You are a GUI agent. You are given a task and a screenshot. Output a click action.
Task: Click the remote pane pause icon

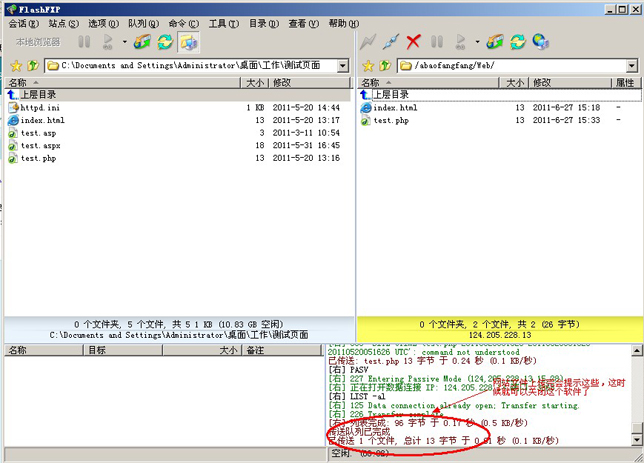click(x=437, y=42)
